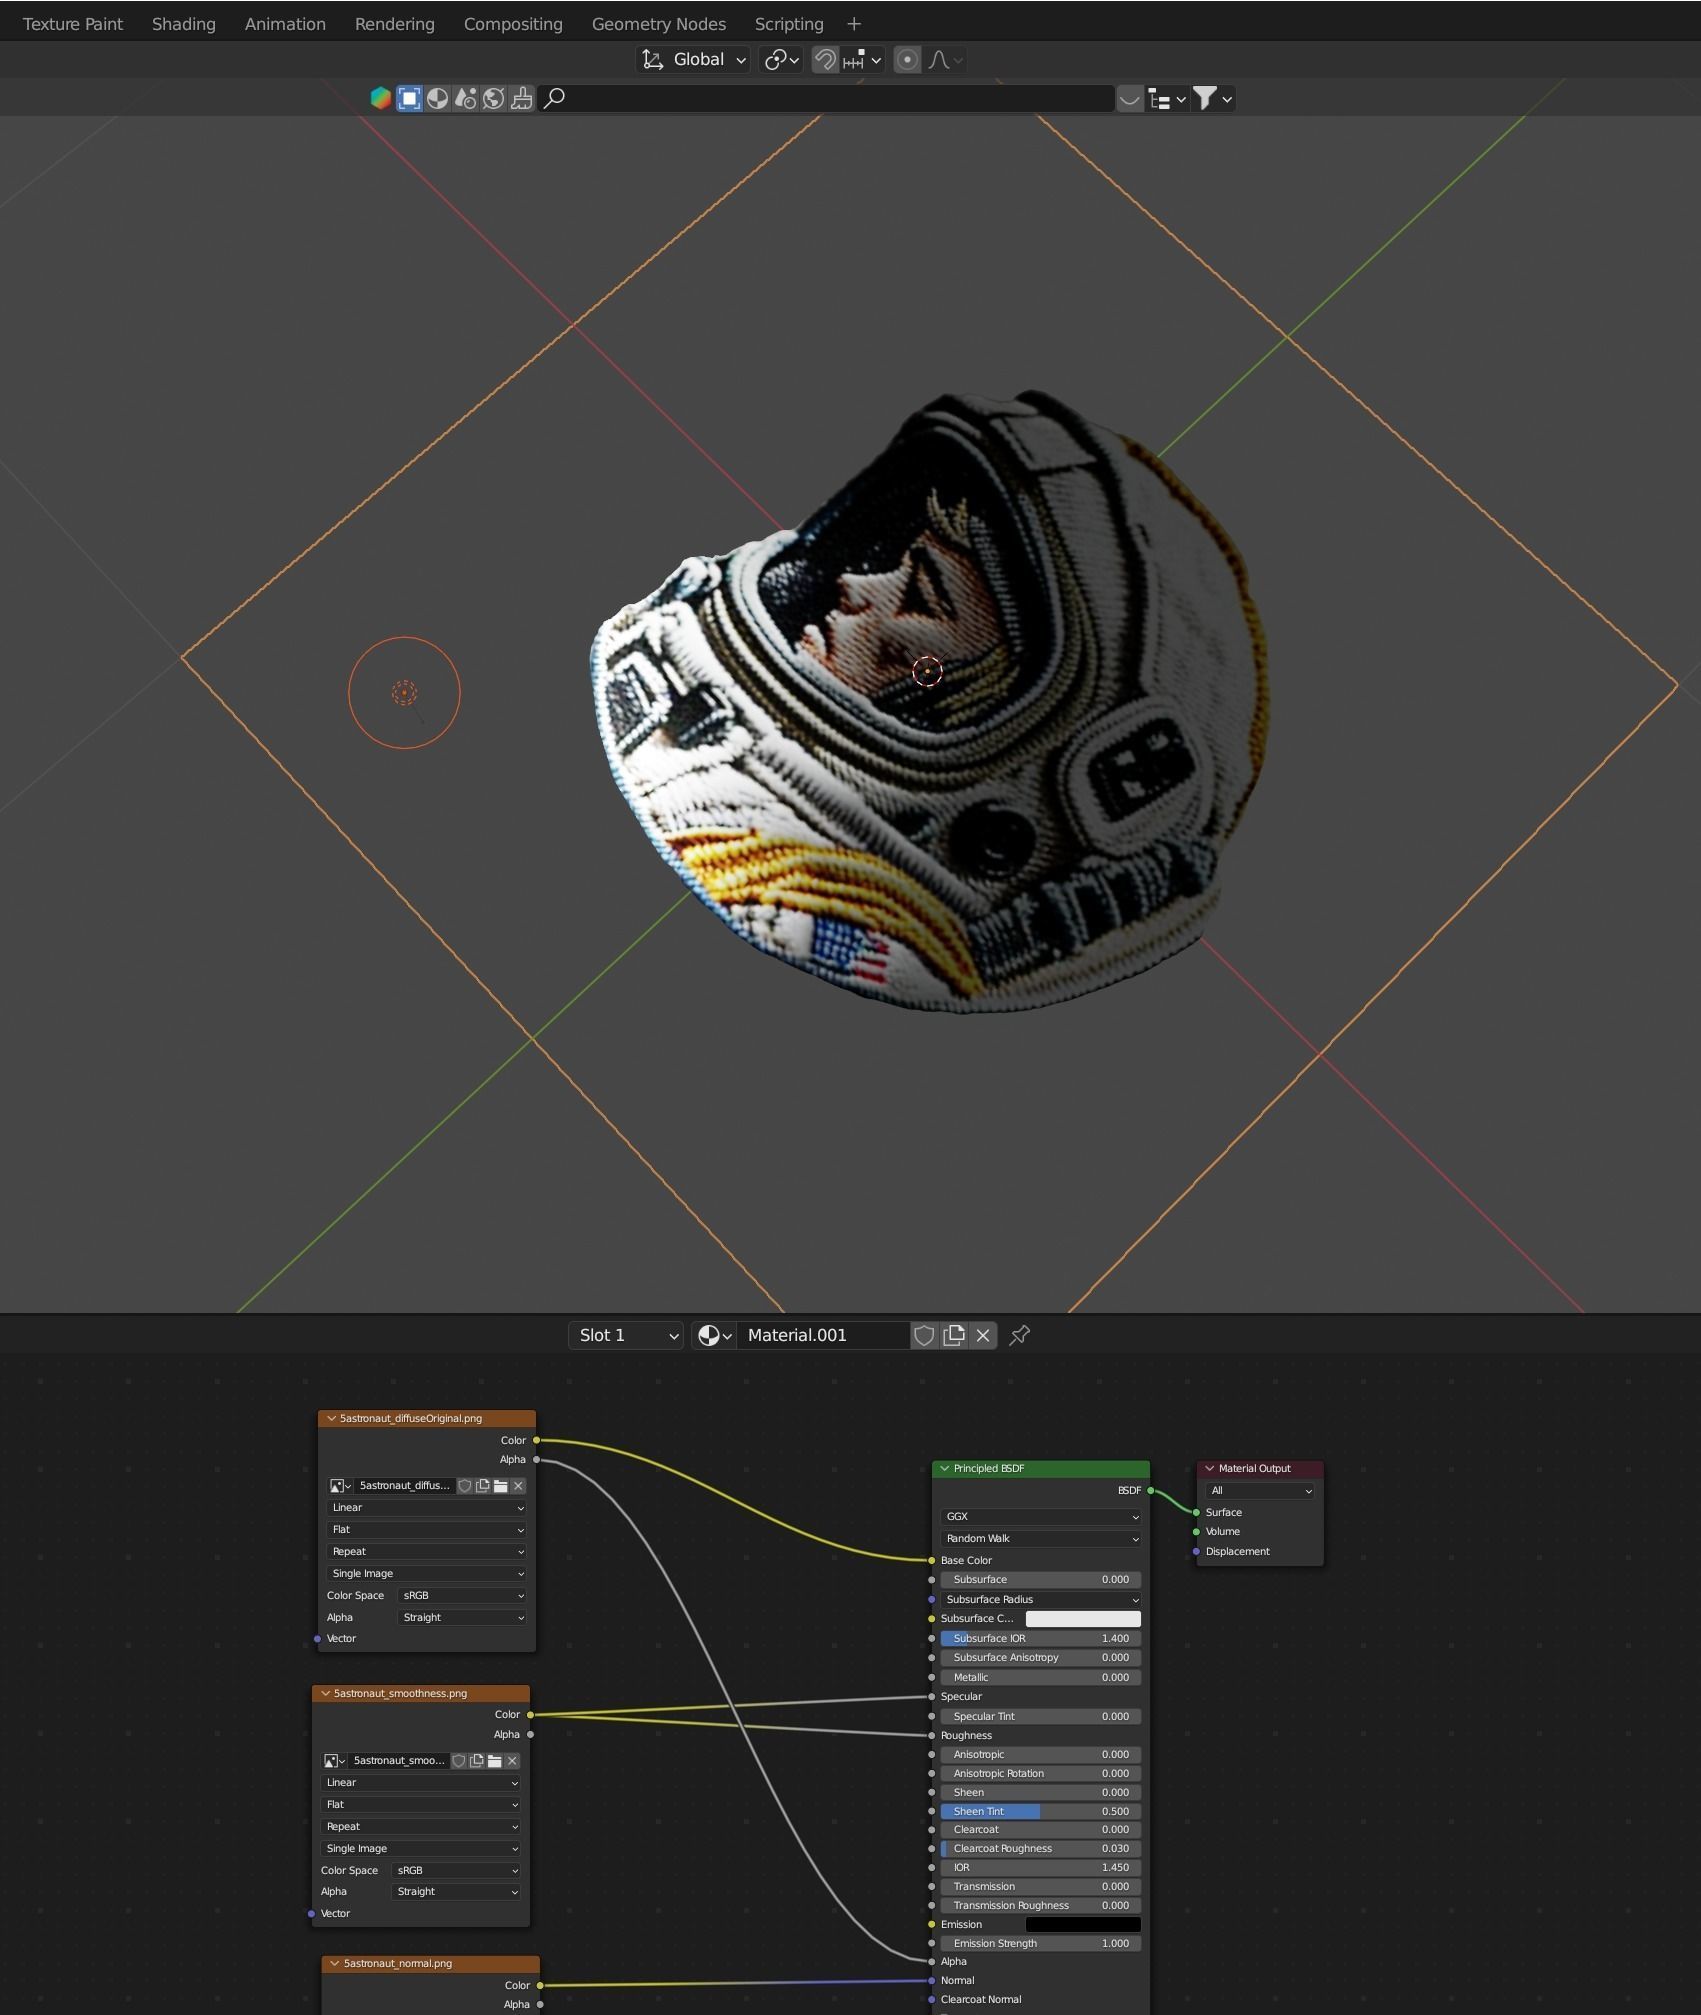This screenshot has width=1701, height=2015.
Task: Open Material Output target All dropdown
Action: click(x=1260, y=1491)
